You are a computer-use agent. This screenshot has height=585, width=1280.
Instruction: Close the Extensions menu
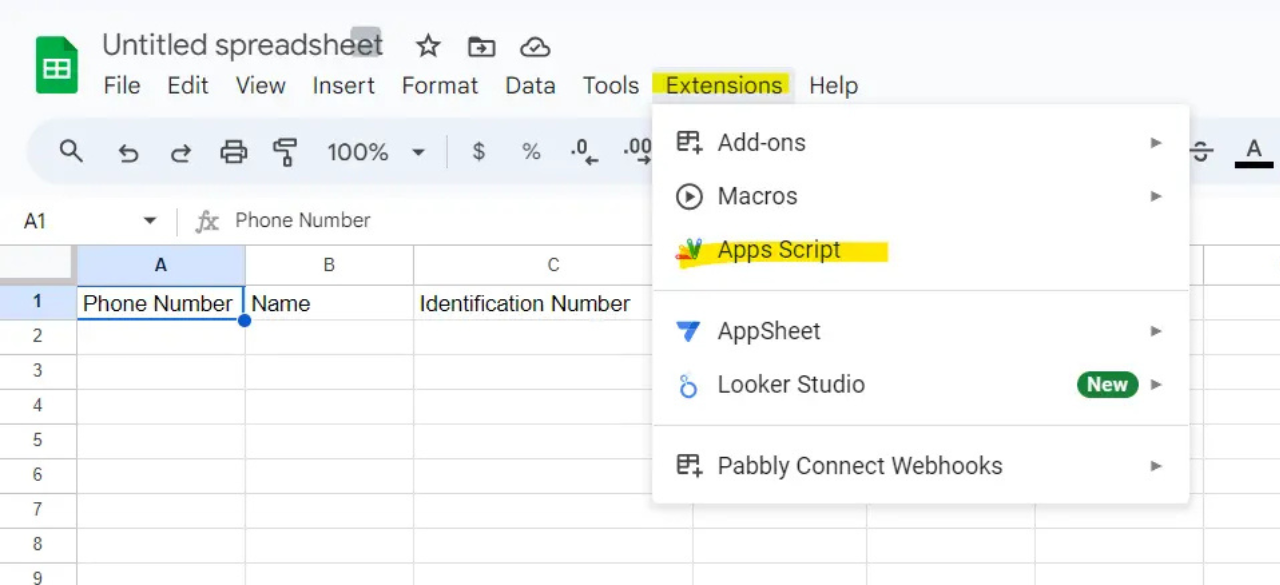[724, 86]
